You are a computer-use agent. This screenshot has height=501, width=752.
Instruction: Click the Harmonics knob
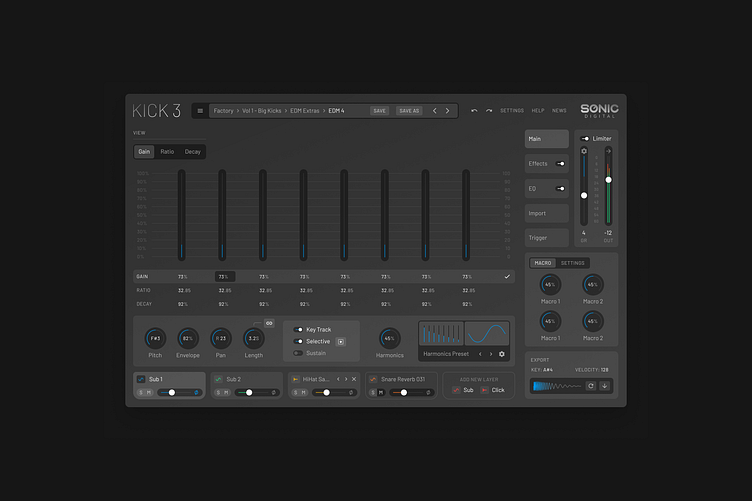pos(389,338)
